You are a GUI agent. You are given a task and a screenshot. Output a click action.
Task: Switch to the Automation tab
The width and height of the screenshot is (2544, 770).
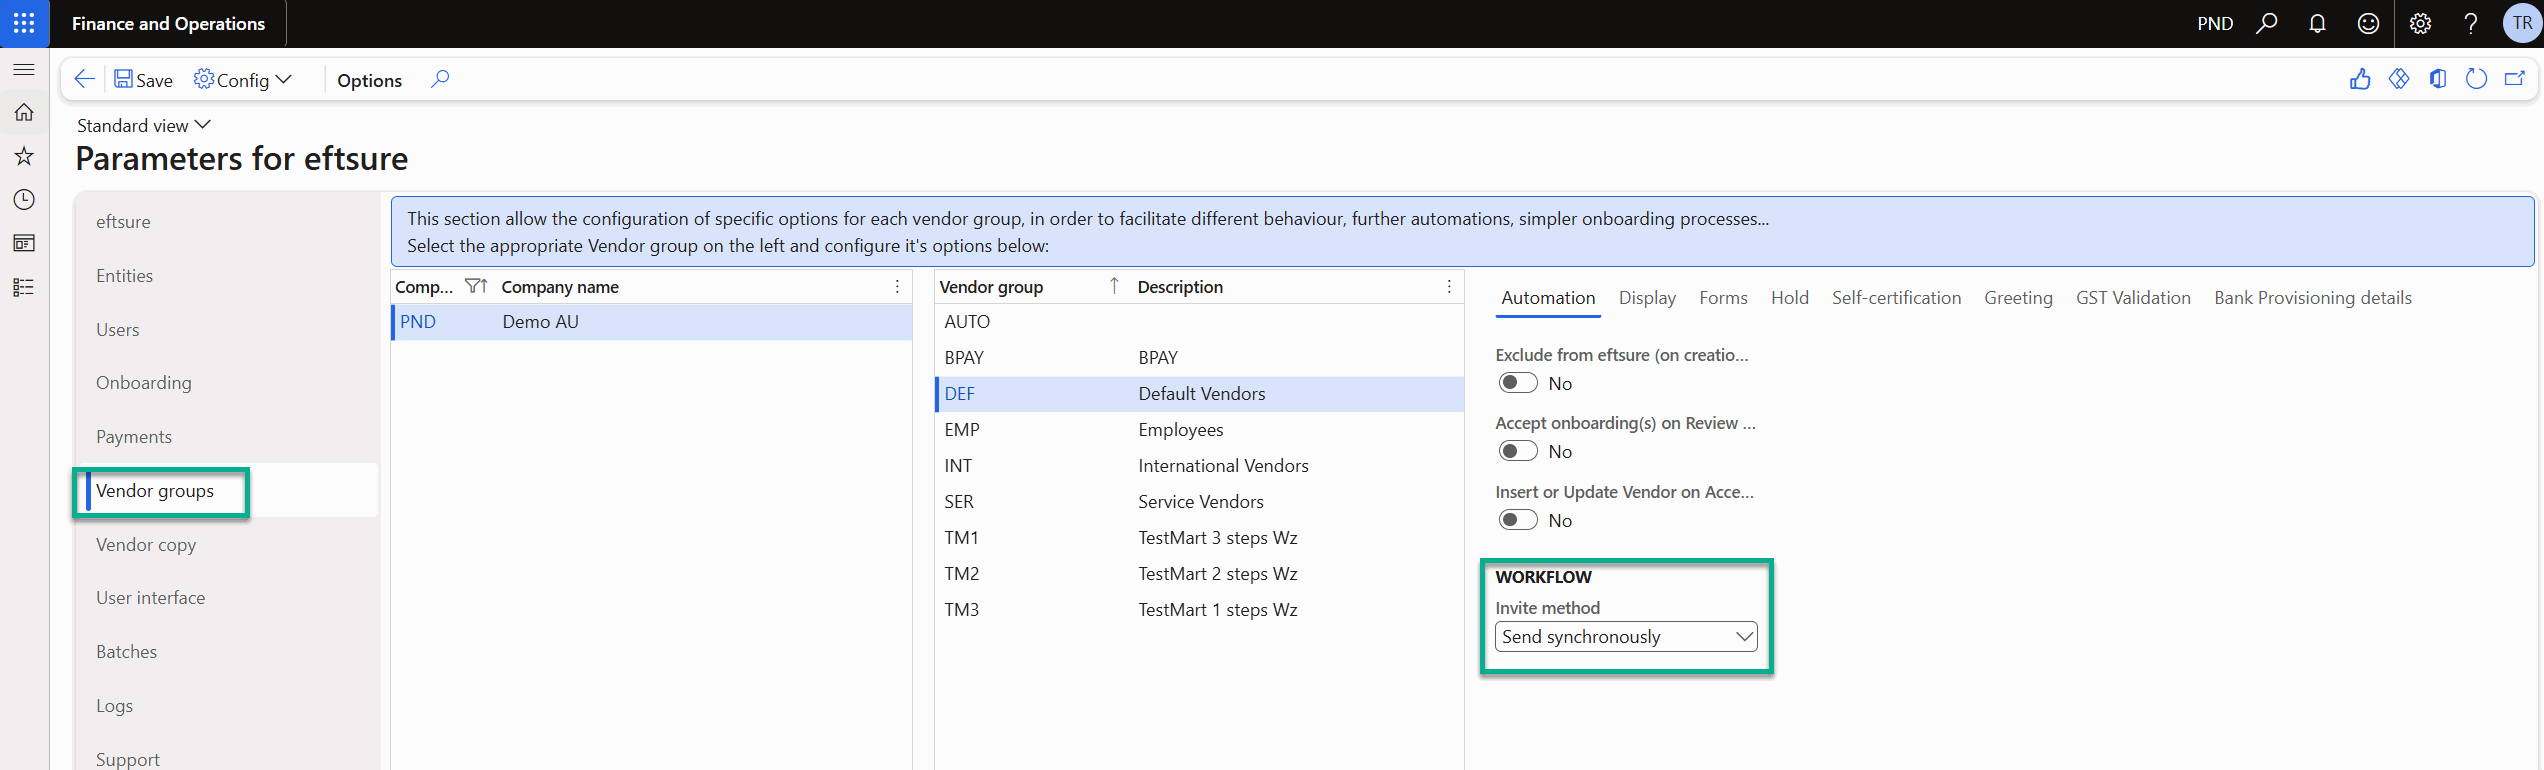tap(1548, 298)
